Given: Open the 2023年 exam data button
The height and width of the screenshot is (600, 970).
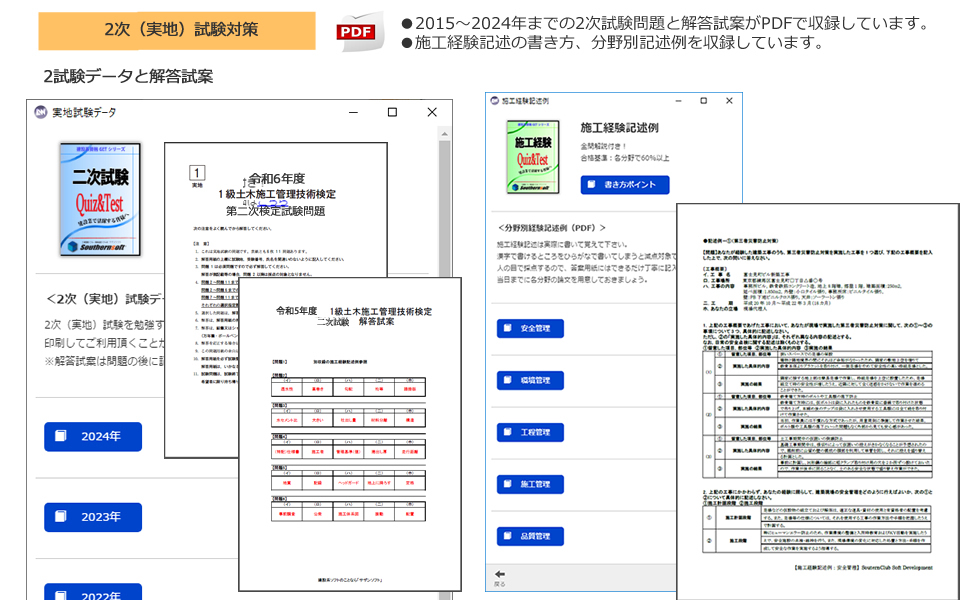Looking at the screenshot, I should tap(93, 517).
